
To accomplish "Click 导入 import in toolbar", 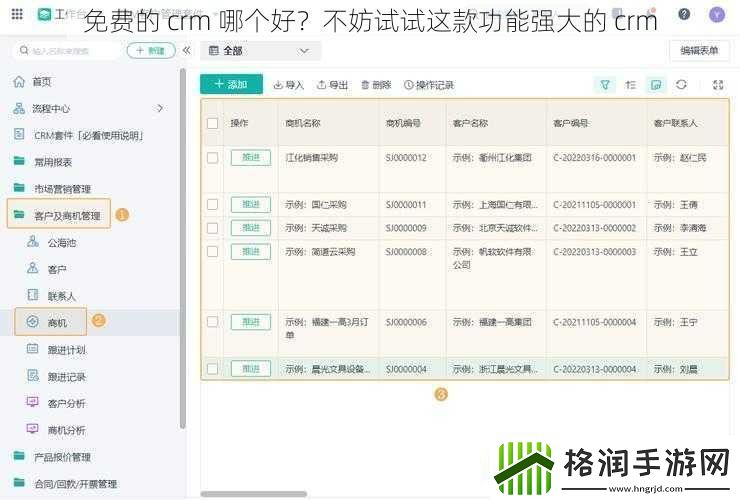I will click(x=289, y=85).
